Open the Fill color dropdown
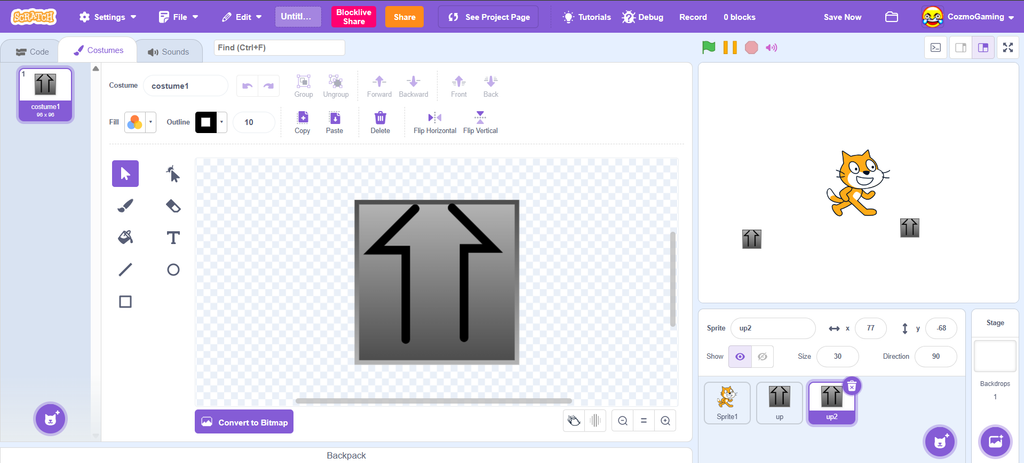Viewport: 1024px width, 463px height. (x=140, y=122)
